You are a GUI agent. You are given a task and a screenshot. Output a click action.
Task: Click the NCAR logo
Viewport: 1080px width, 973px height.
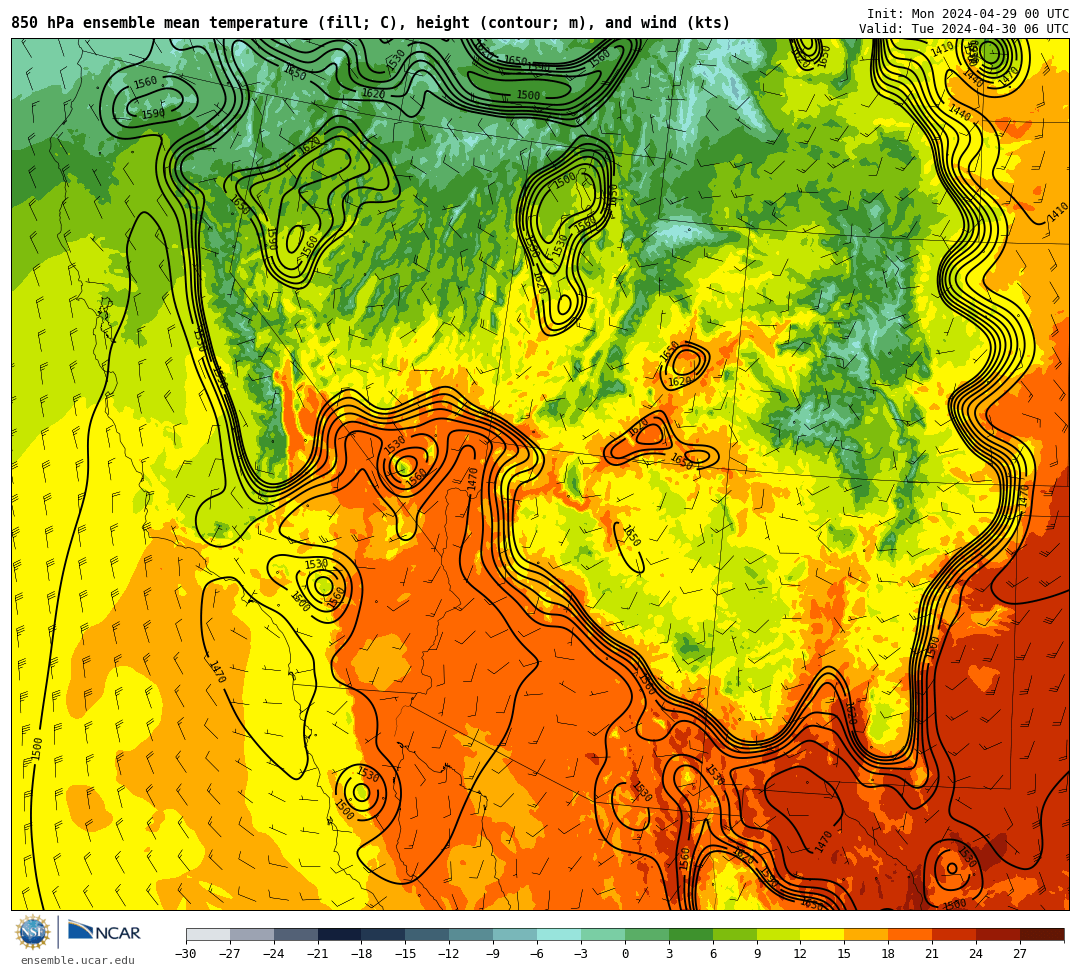click(x=105, y=932)
